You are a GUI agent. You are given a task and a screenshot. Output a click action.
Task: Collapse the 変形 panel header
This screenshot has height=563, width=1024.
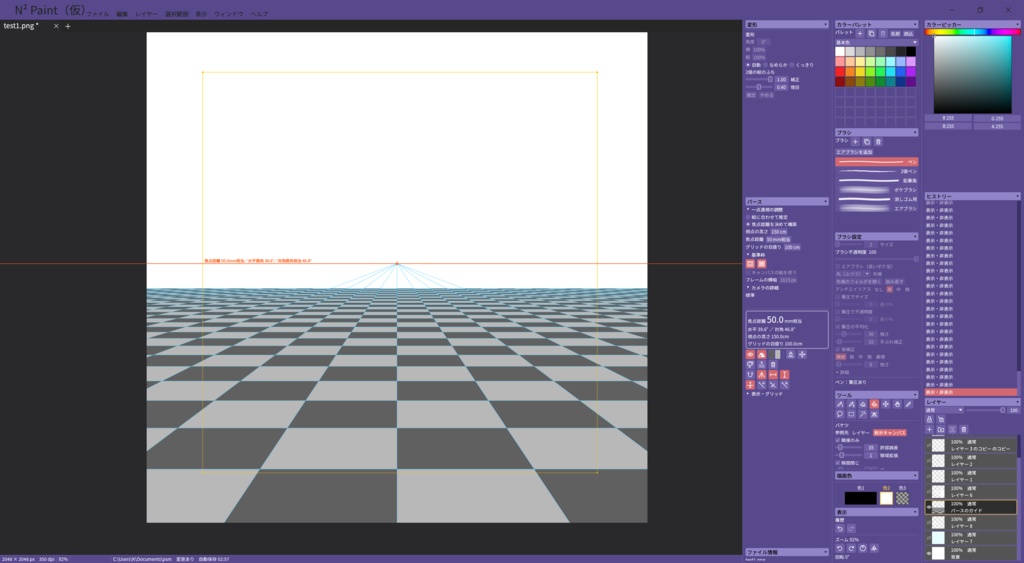click(786, 24)
